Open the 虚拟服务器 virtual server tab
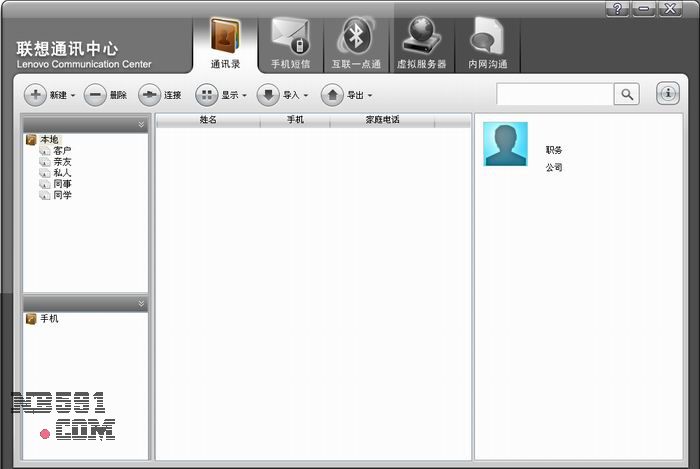Image resolution: width=700 pixels, height=469 pixels. coord(422,43)
